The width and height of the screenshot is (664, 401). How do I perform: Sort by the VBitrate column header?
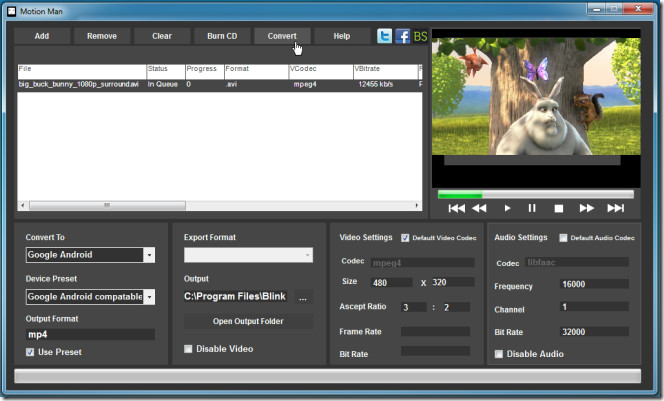coord(385,72)
